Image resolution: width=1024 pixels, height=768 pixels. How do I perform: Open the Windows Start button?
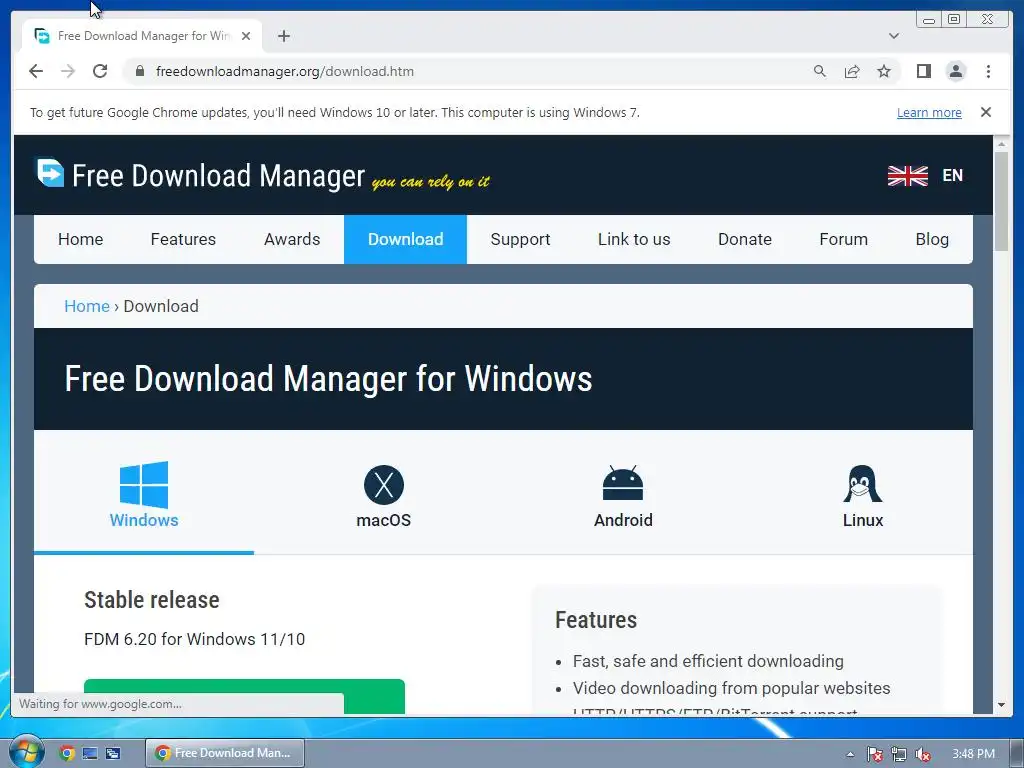(26, 752)
